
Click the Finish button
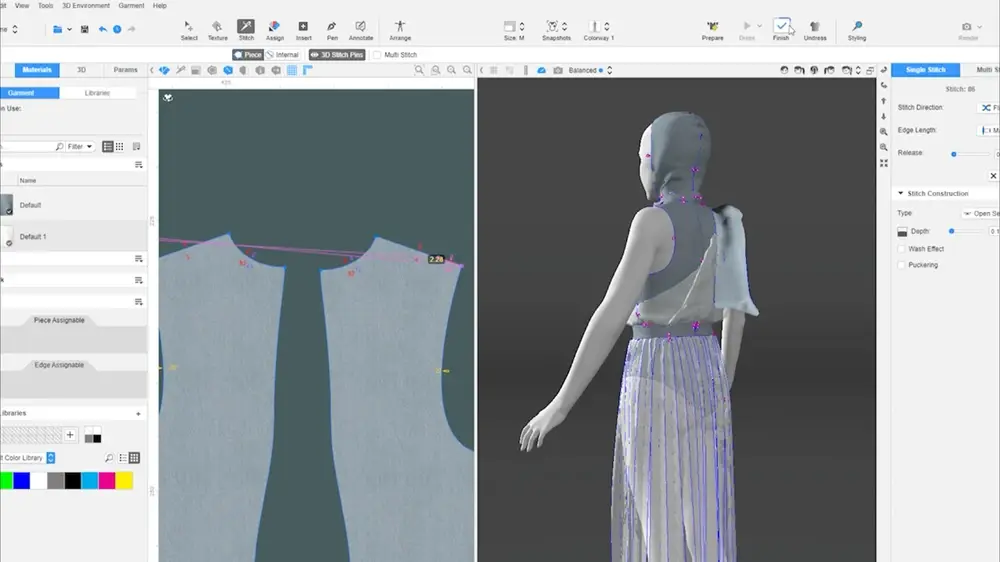[781, 28]
